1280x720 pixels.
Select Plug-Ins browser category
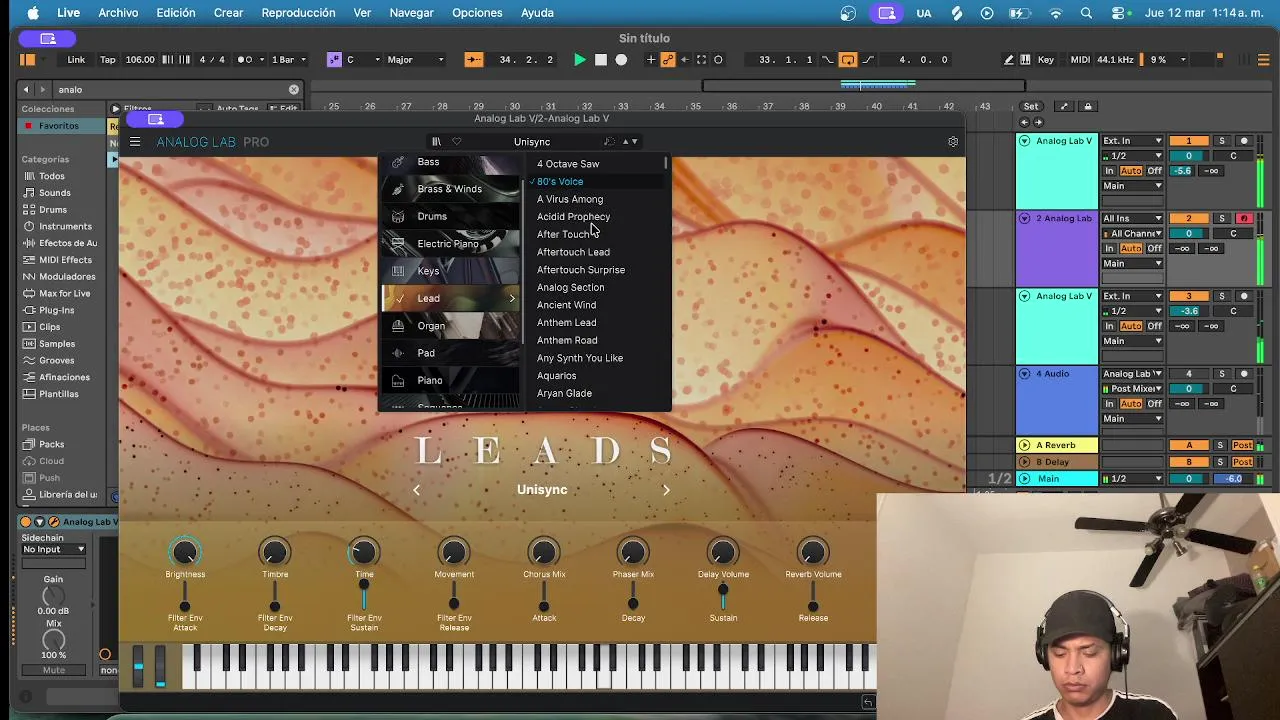pyautogui.click(x=56, y=310)
